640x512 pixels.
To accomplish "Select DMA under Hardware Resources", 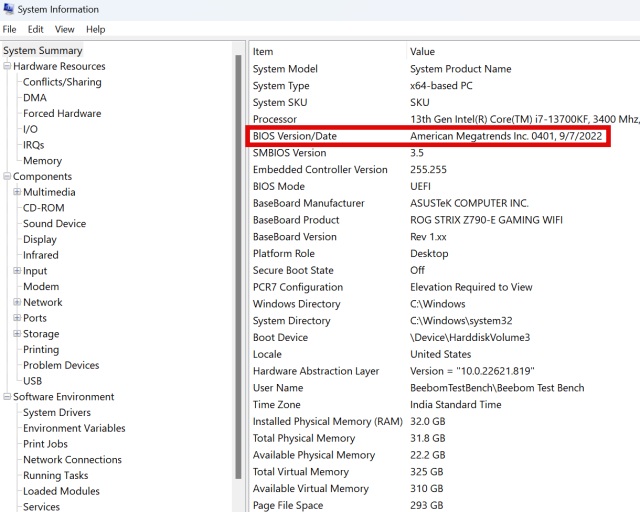I will [35, 98].
